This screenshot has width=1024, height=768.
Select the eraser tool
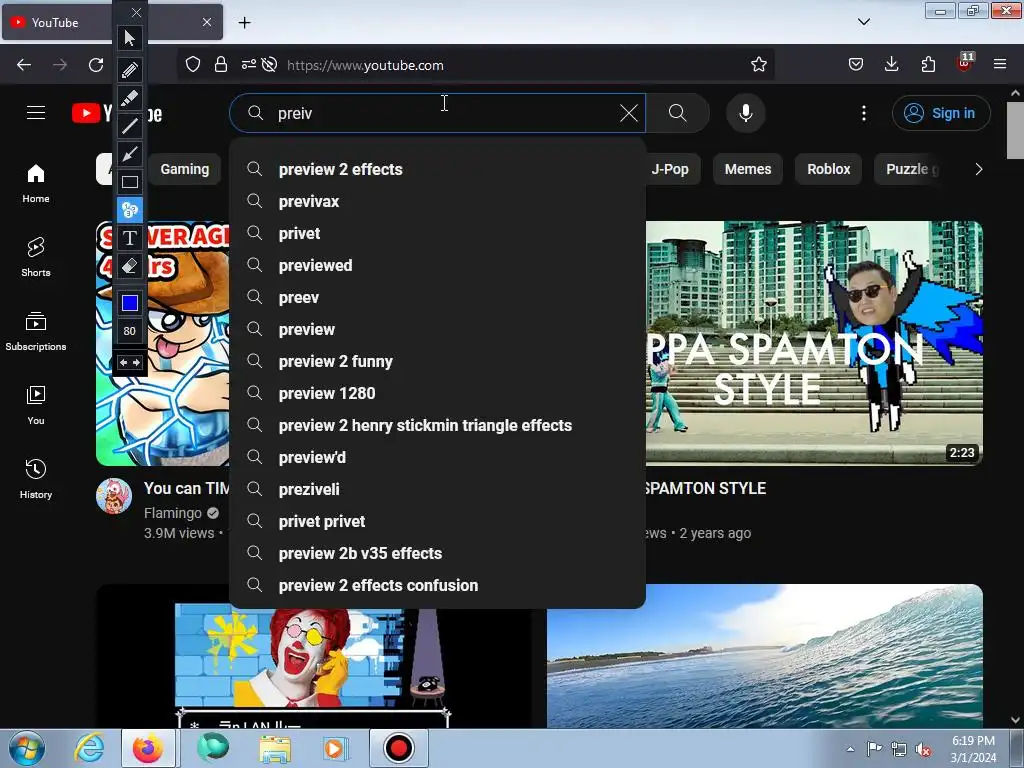pos(129,266)
